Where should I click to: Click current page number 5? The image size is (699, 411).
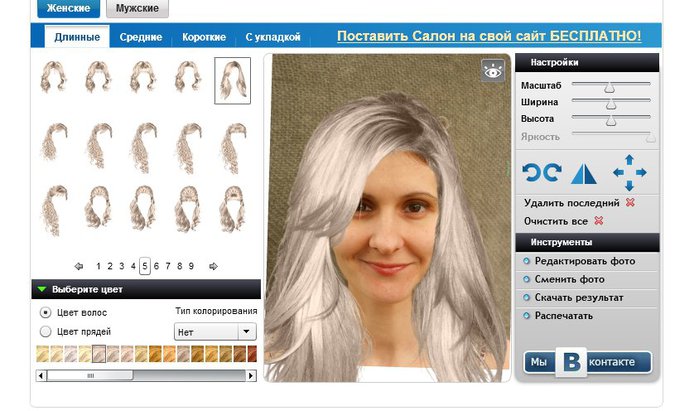[144, 266]
